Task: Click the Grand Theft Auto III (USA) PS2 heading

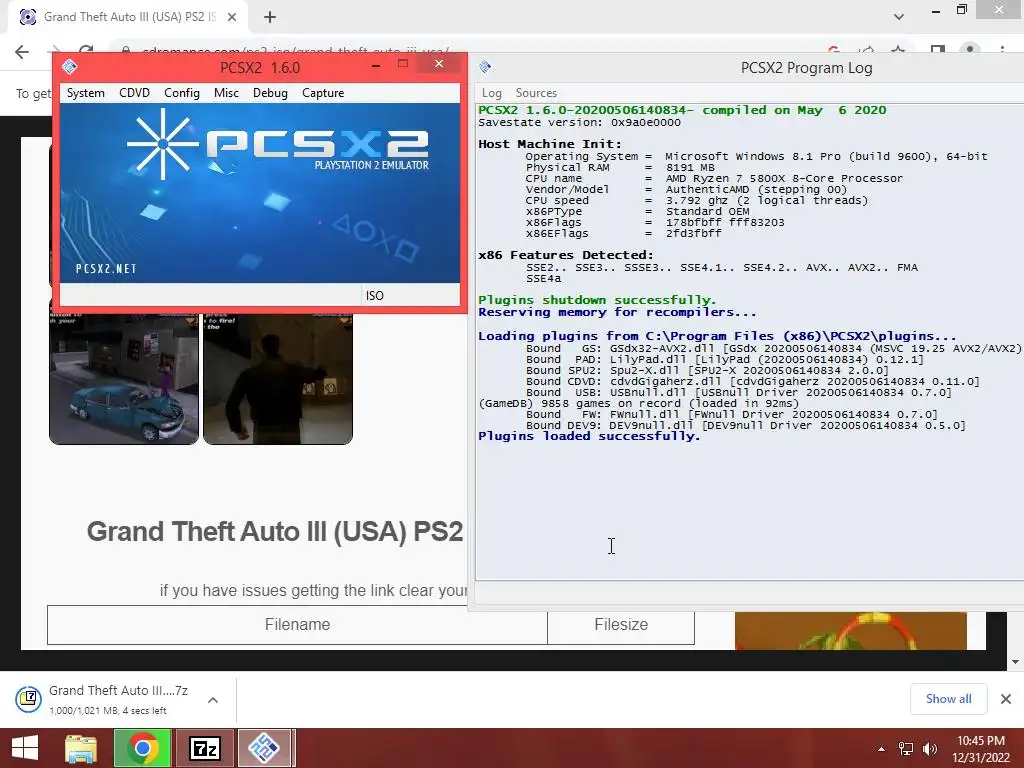Action: 275,532
